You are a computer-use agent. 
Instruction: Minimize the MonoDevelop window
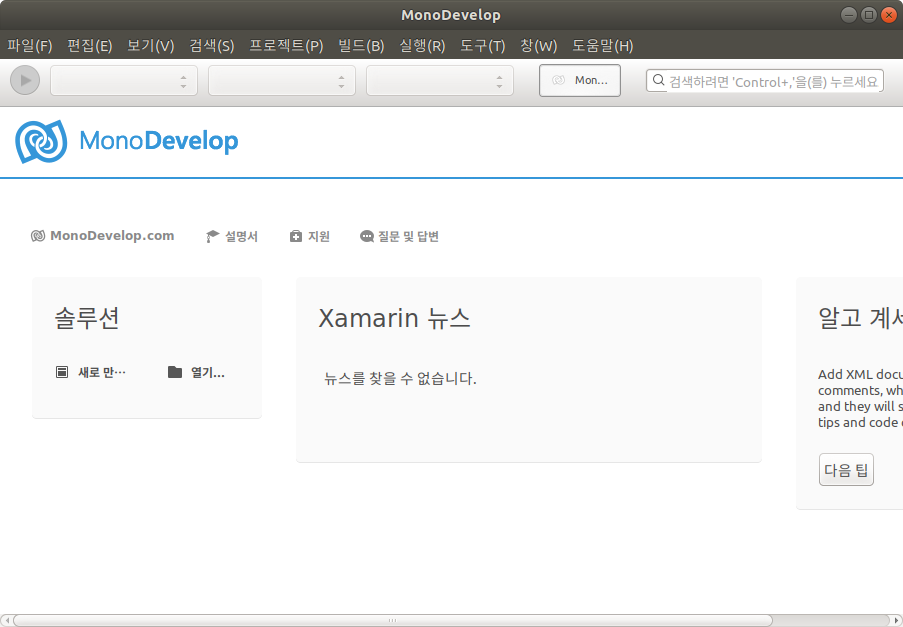click(849, 15)
